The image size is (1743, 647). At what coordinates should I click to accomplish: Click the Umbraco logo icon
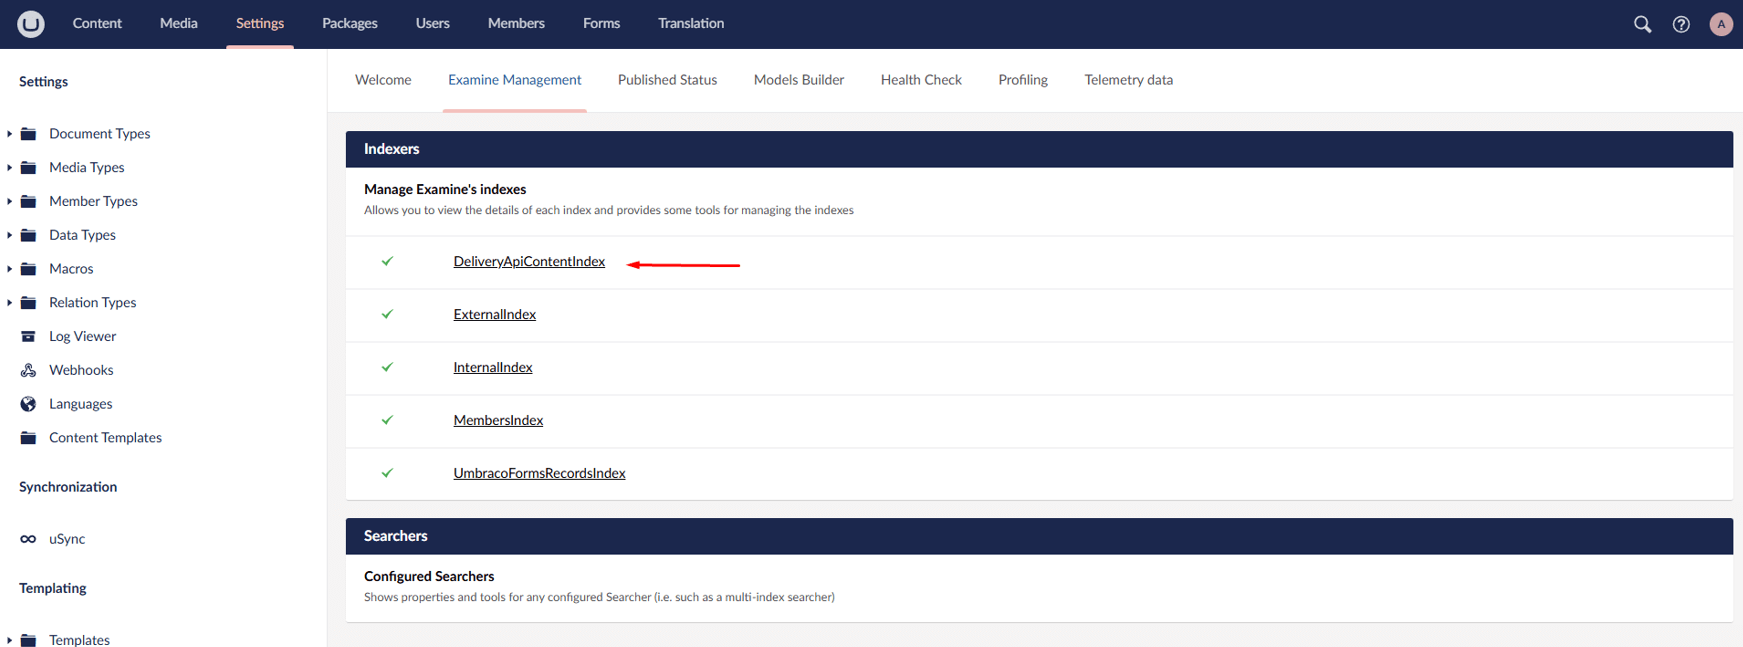pos(31,23)
